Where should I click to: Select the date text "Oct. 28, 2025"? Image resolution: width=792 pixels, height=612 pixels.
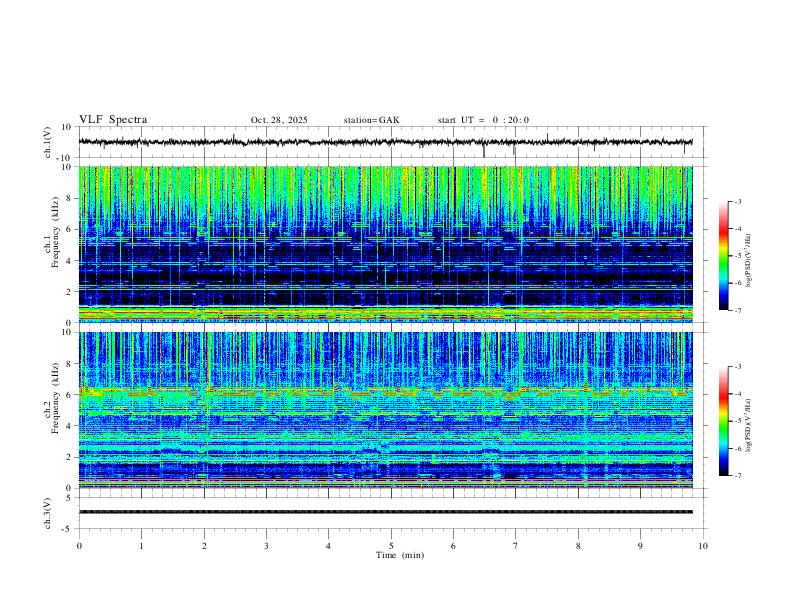click(x=279, y=120)
